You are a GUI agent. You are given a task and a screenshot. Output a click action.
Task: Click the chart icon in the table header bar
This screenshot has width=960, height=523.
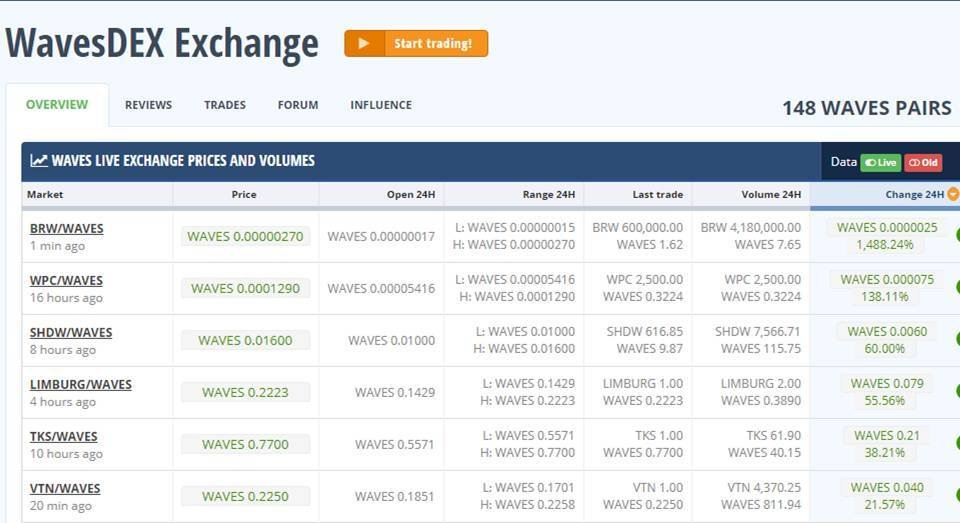pos(39,160)
